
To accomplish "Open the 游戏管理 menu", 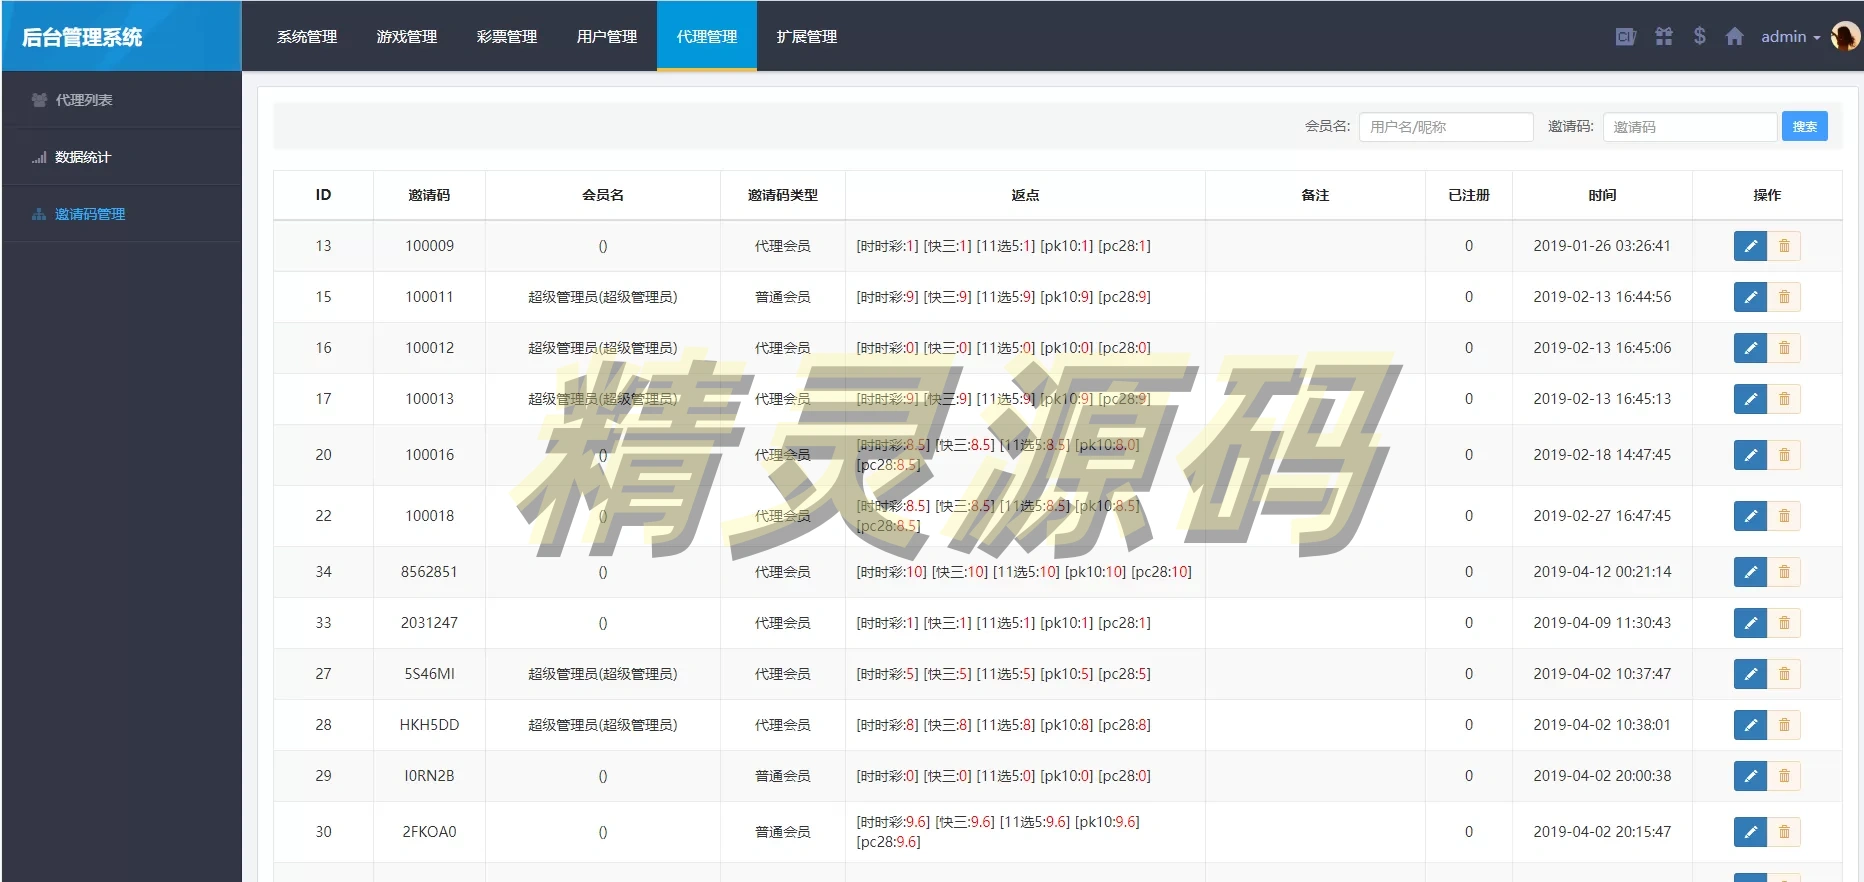I will tap(407, 36).
